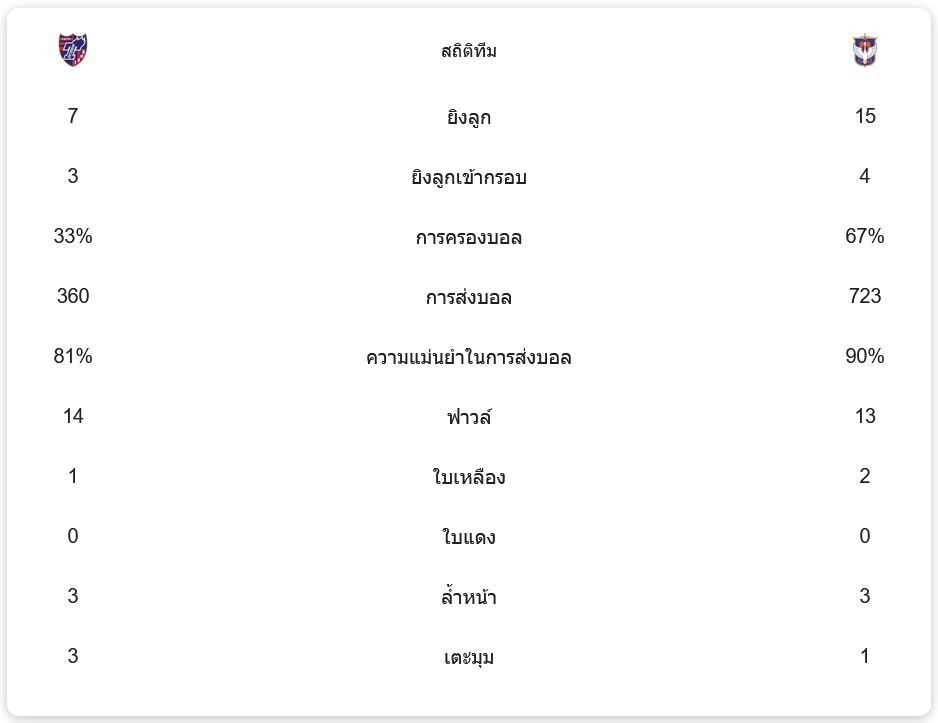Click the 67% possession value
The height and width of the screenshot is (723, 938).
click(x=865, y=236)
